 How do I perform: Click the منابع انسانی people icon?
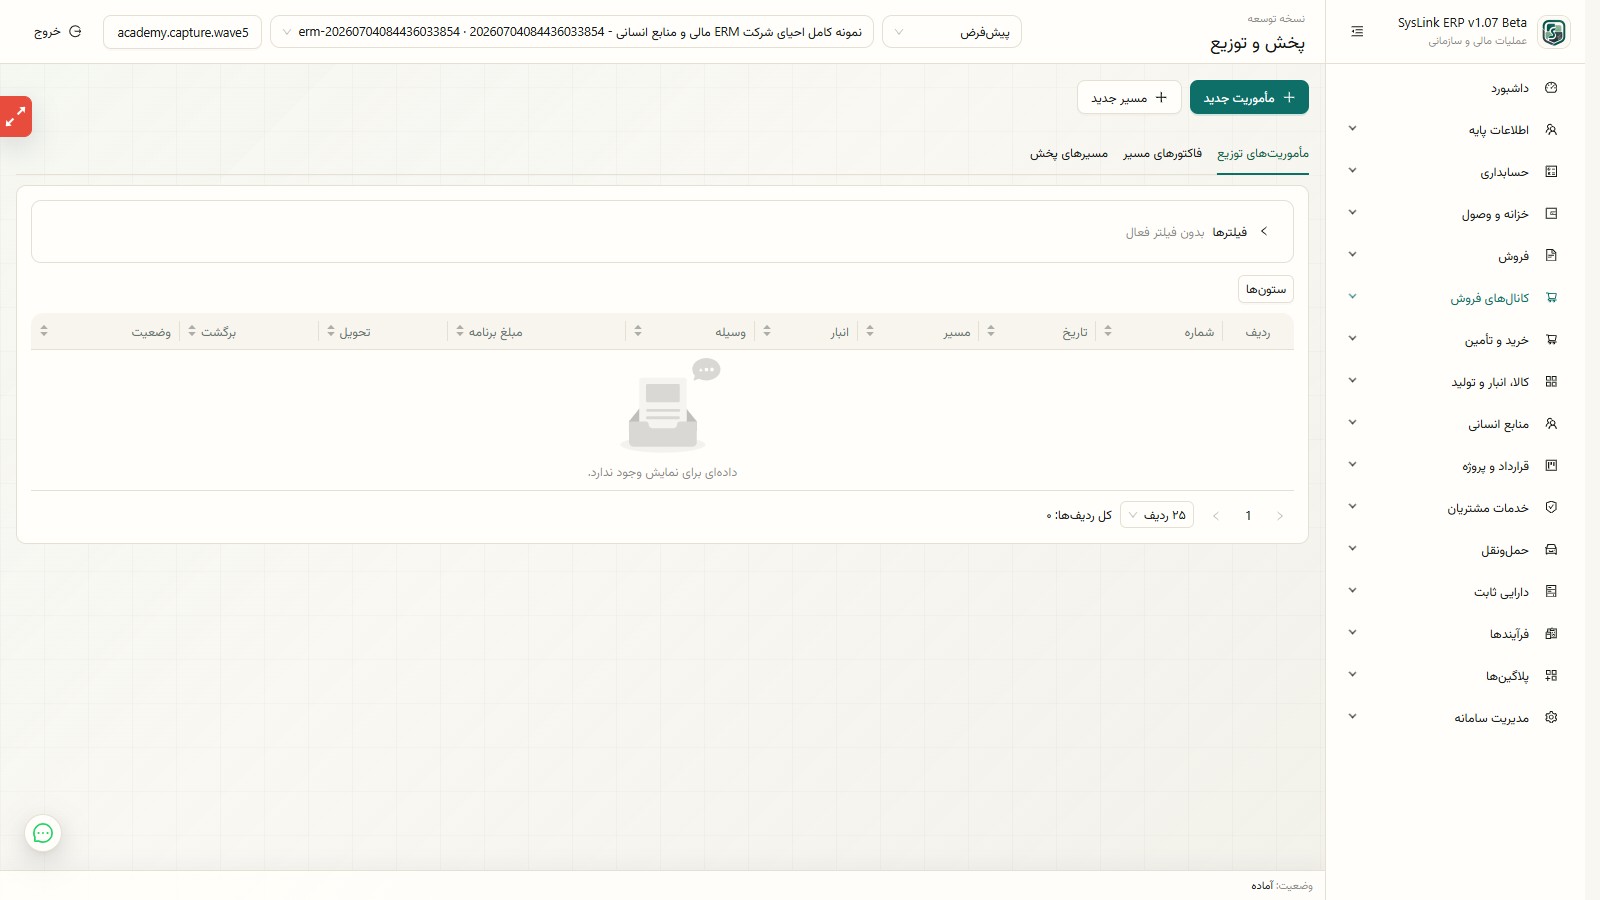pyautogui.click(x=1551, y=424)
